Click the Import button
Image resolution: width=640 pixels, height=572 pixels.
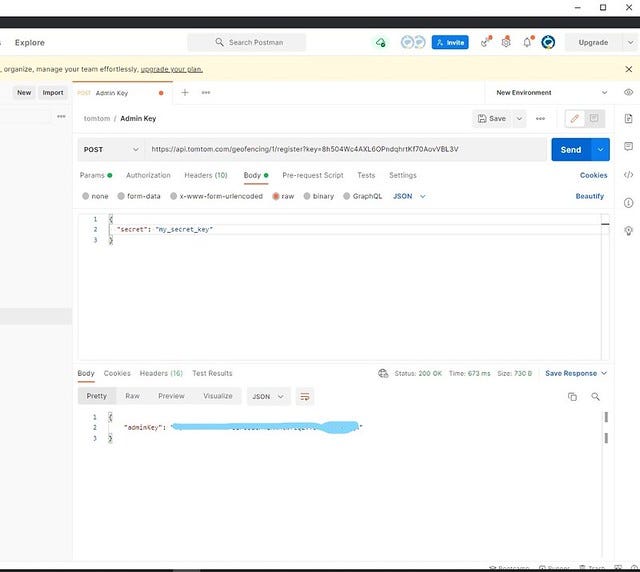[x=53, y=93]
